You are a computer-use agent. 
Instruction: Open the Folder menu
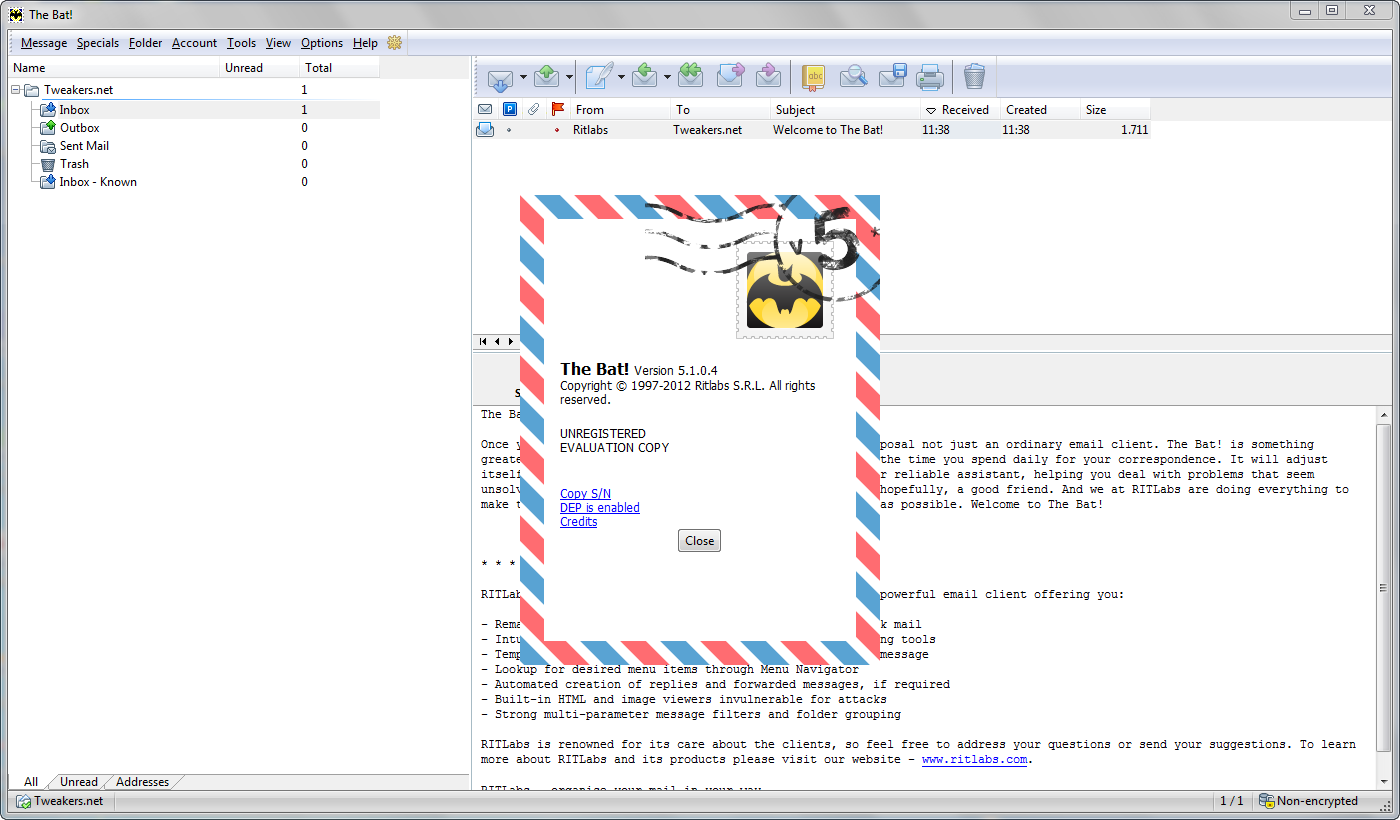click(x=146, y=43)
